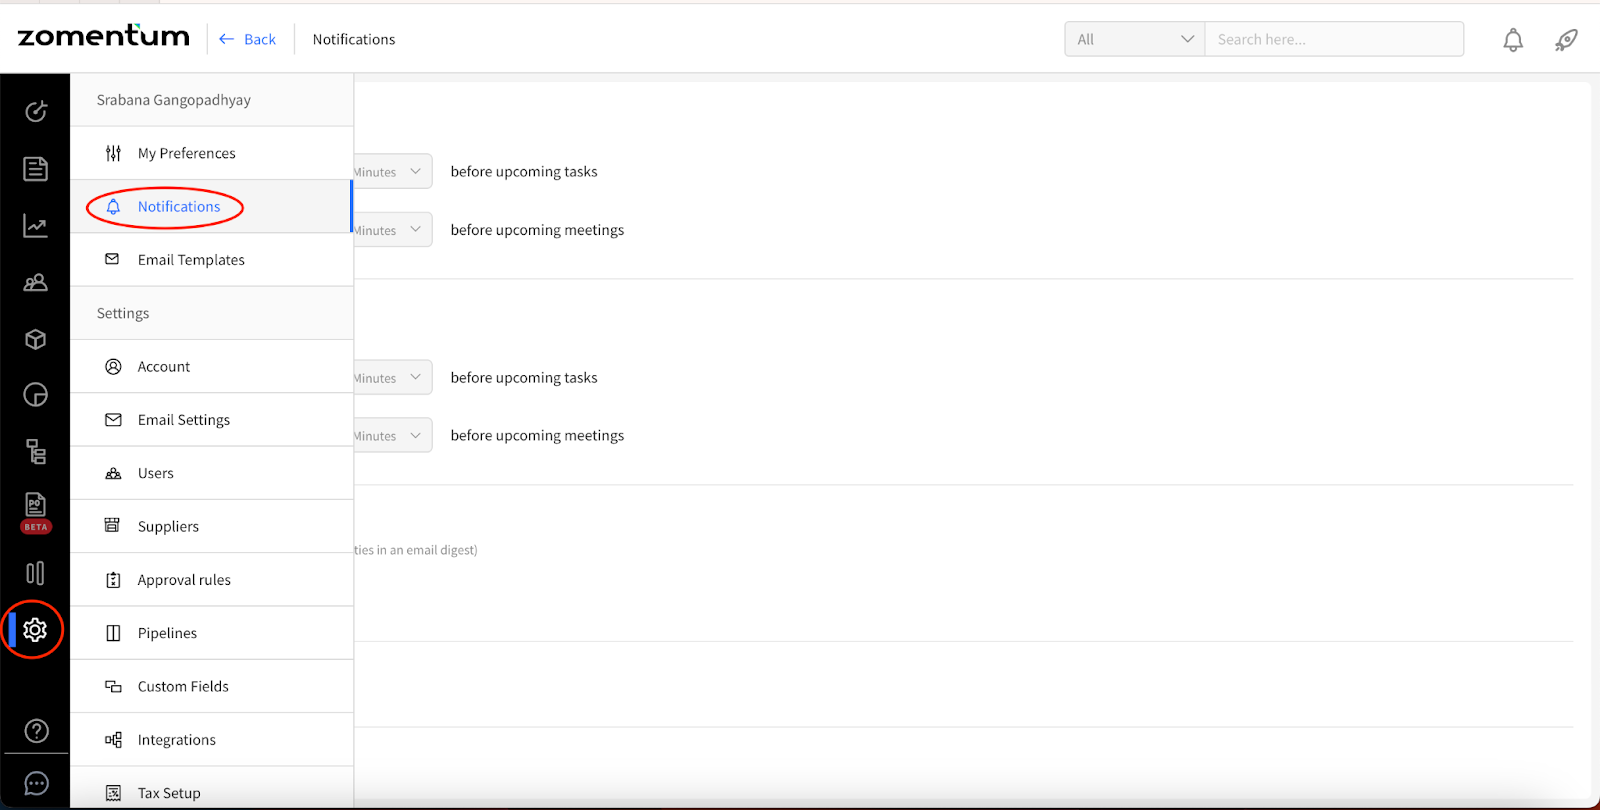The width and height of the screenshot is (1600, 810).
Task: Click the sliders icon beside My Preferences
Action: point(113,153)
